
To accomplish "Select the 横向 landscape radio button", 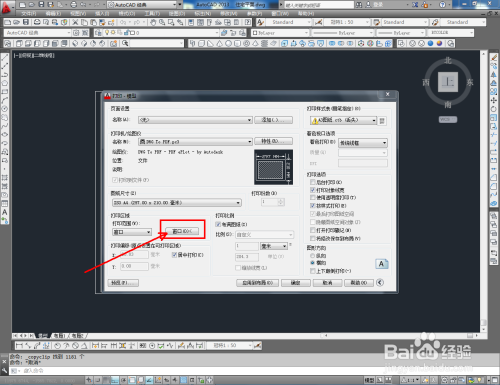I will [312, 263].
